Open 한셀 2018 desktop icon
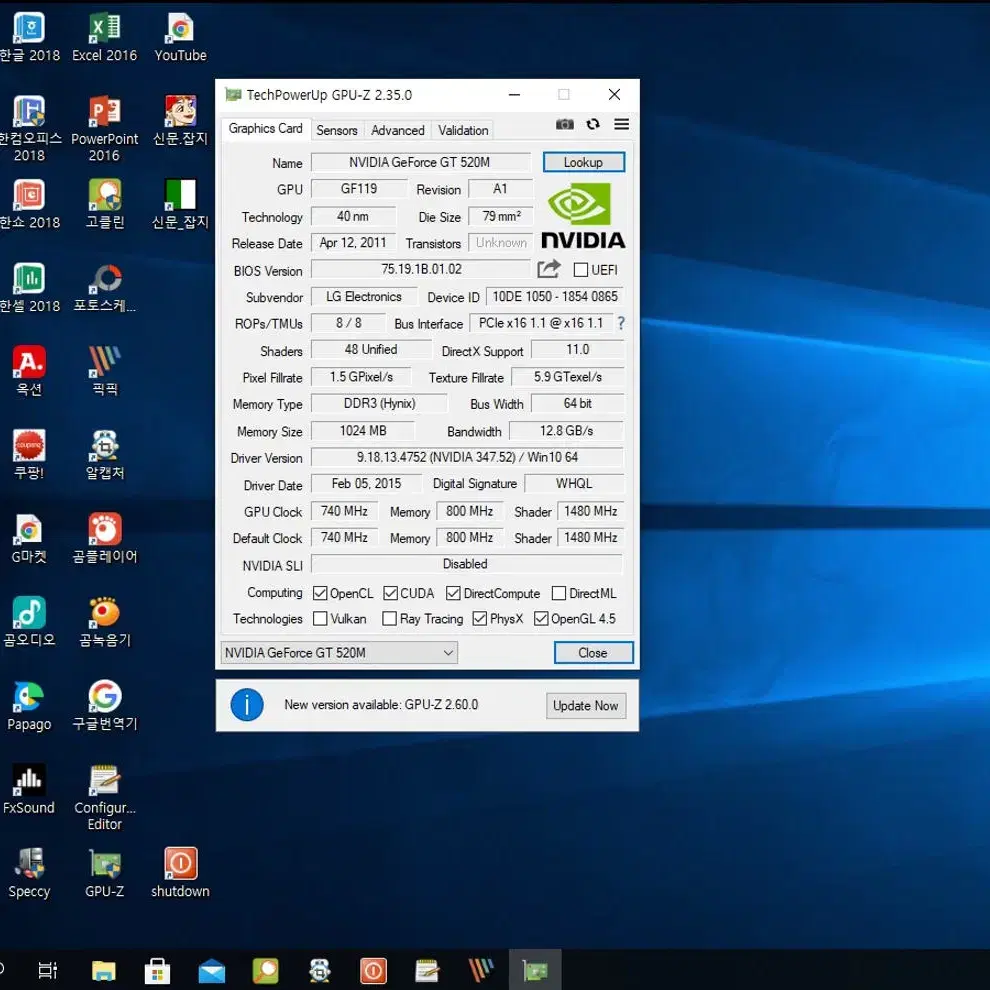Image resolution: width=990 pixels, height=990 pixels. point(29,288)
